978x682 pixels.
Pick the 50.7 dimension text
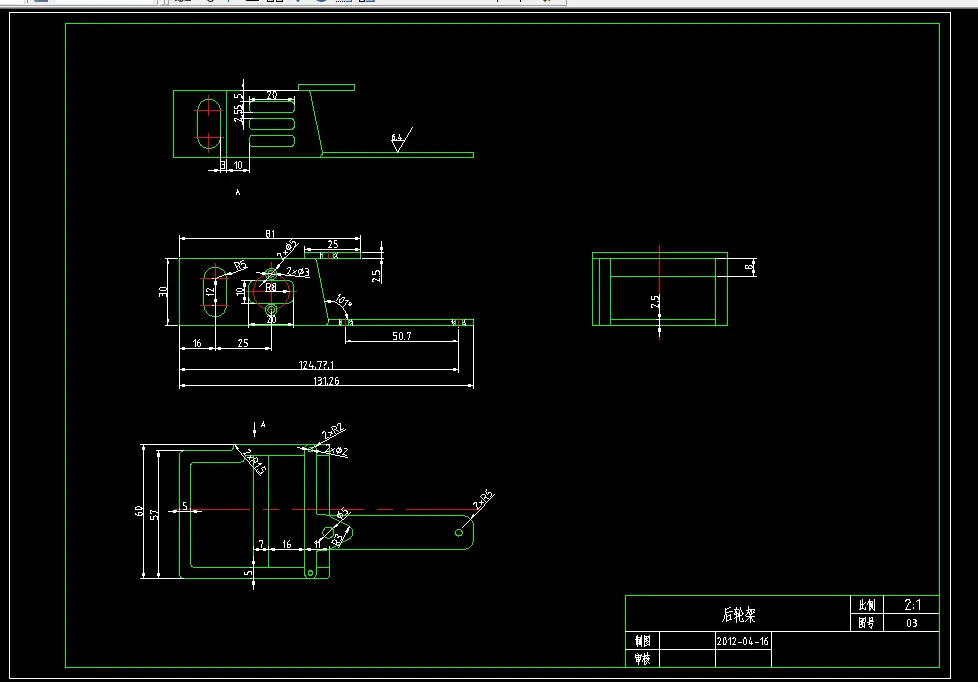tap(402, 336)
